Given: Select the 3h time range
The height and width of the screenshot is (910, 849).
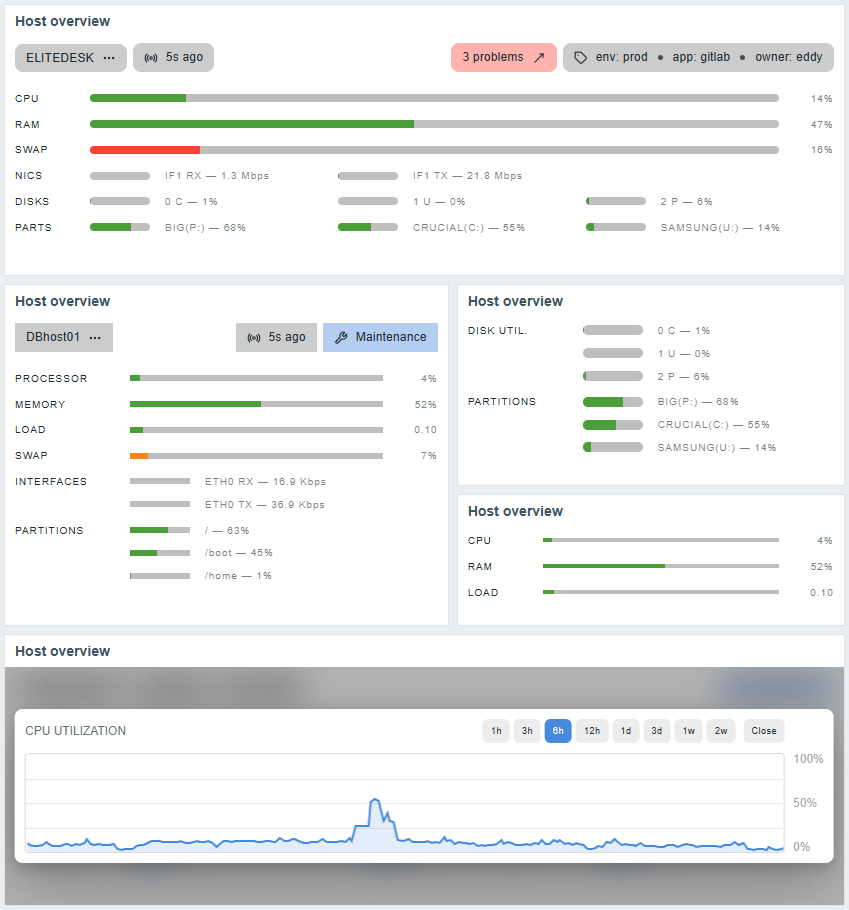Looking at the screenshot, I should pos(527,731).
